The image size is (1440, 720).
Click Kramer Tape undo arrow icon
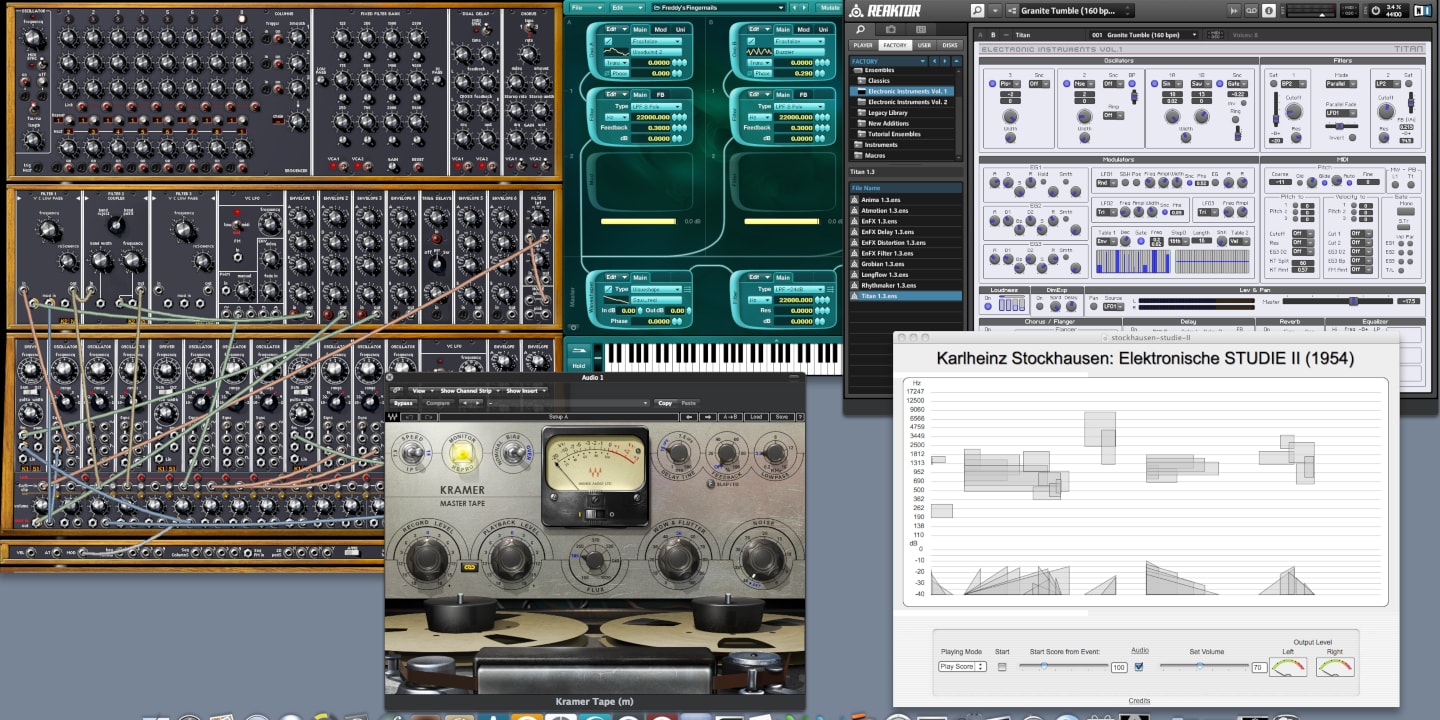tap(410, 417)
